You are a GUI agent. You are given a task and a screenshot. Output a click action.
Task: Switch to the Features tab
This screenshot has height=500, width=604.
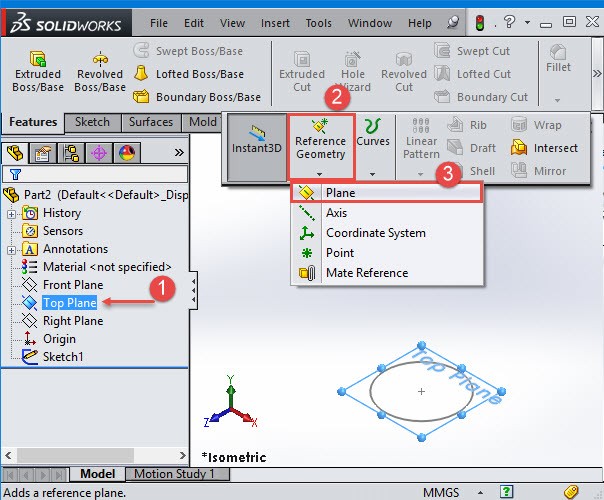coord(33,122)
